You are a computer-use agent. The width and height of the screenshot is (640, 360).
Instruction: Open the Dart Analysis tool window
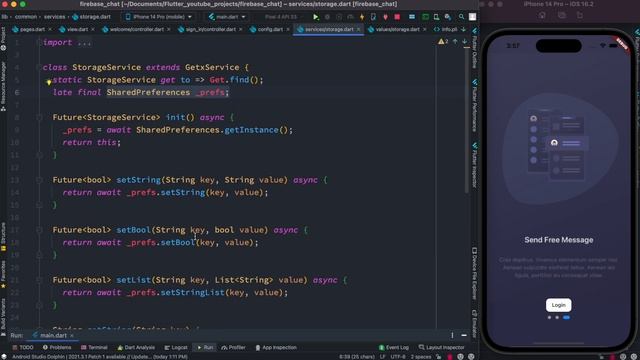tap(136, 347)
